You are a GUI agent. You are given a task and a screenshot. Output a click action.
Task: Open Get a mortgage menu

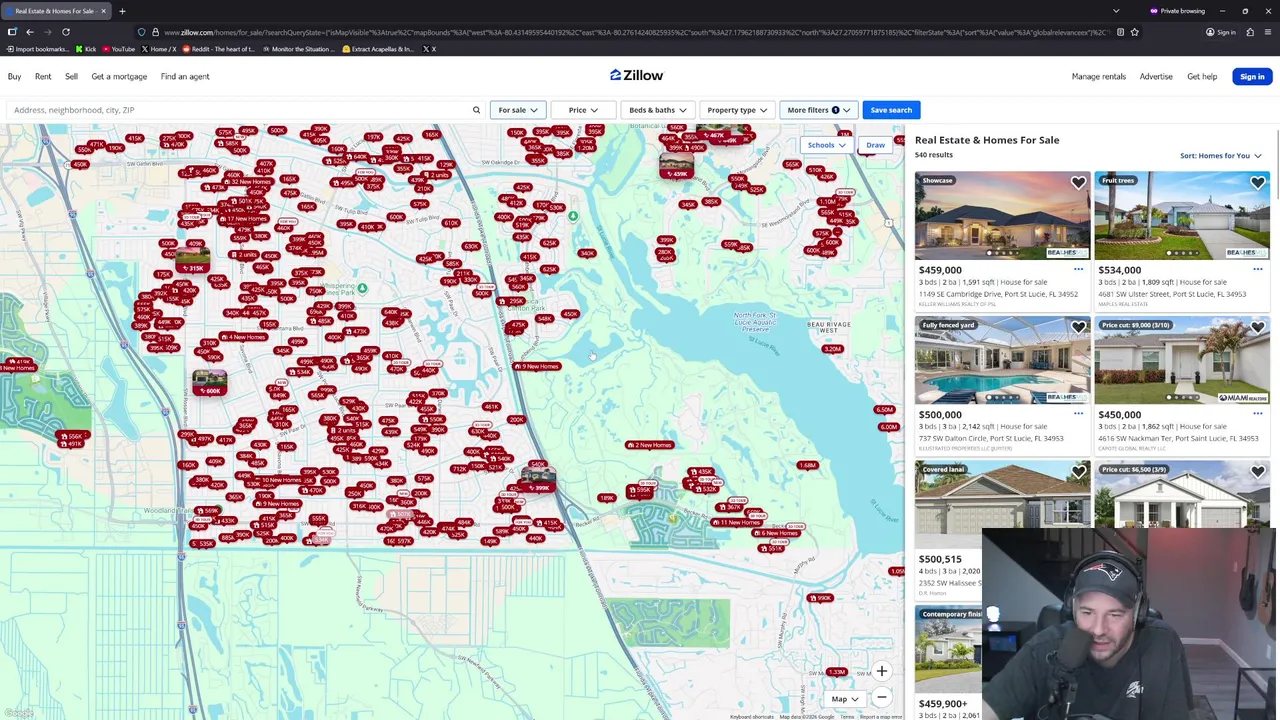coord(119,76)
